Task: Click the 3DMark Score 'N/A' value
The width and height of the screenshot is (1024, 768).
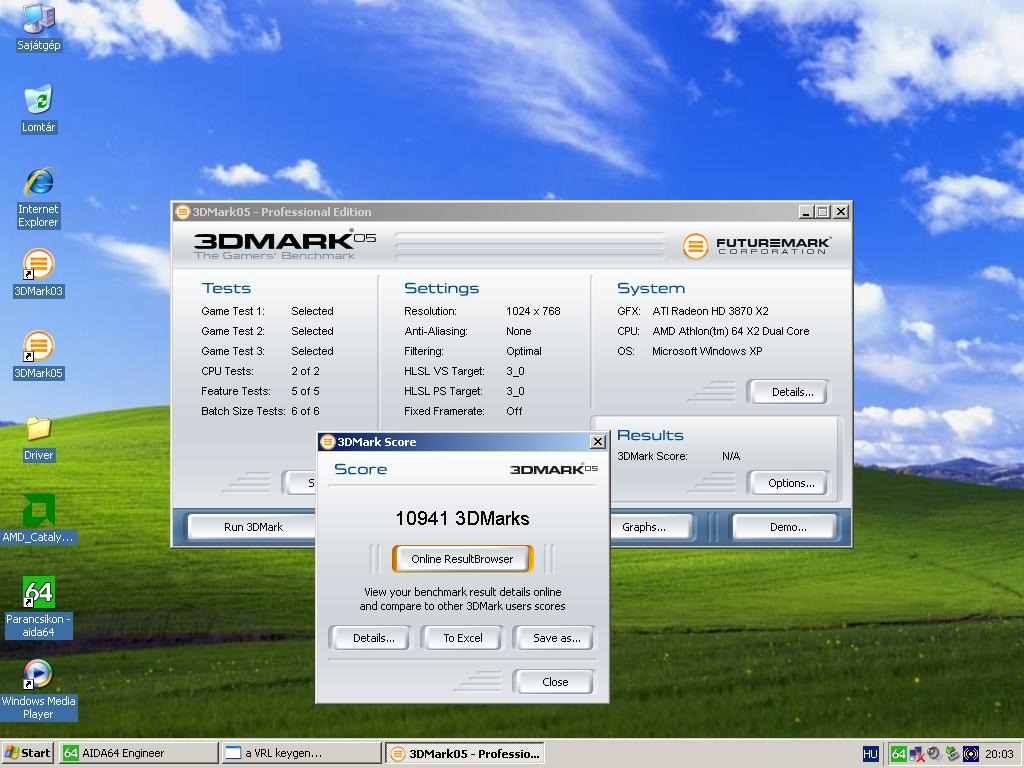Action: (x=731, y=456)
